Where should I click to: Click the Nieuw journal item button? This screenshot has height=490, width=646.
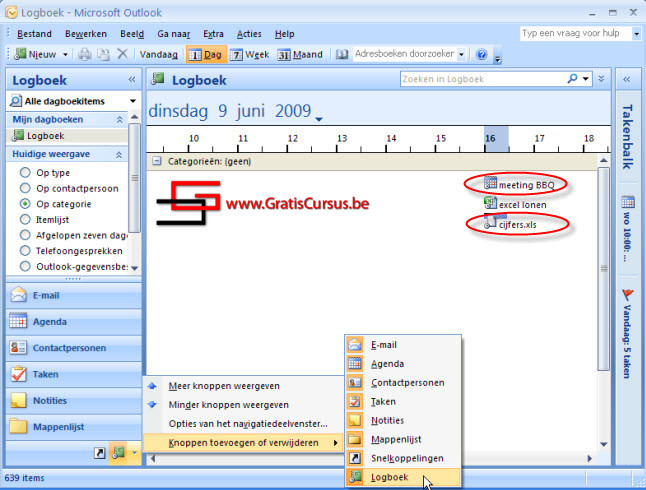pos(35,54)
